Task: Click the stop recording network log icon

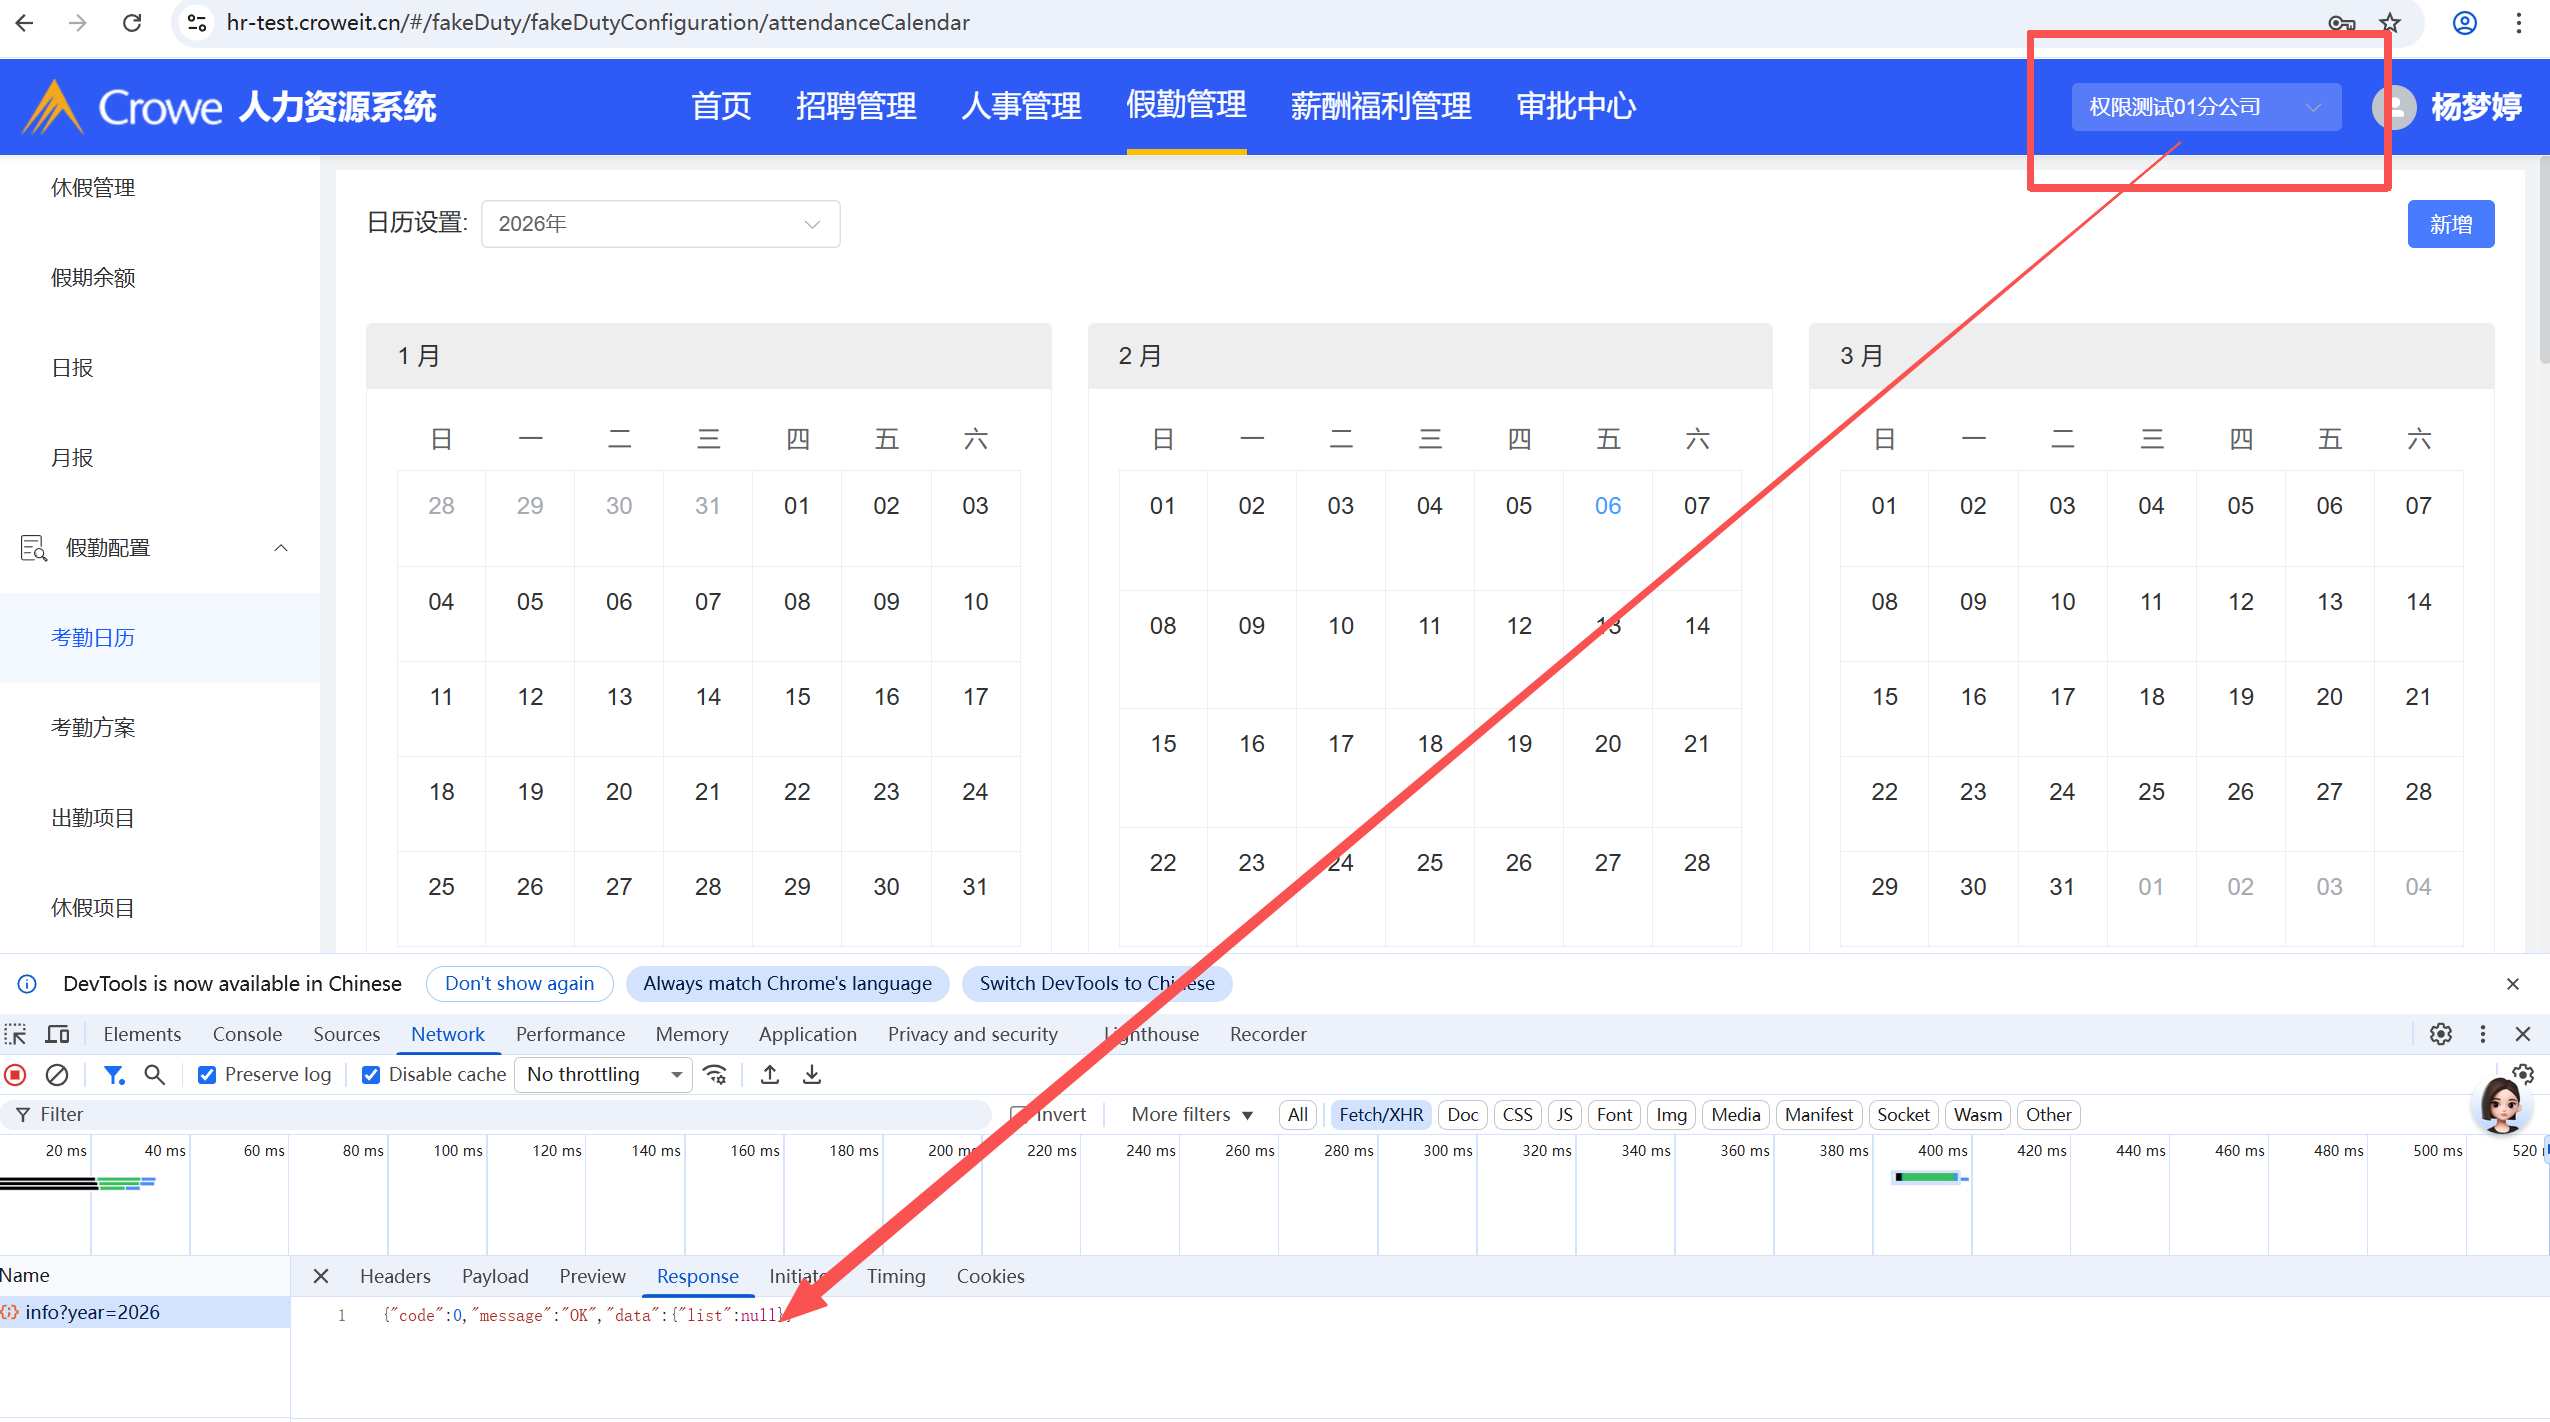Action: [16, 1075]
